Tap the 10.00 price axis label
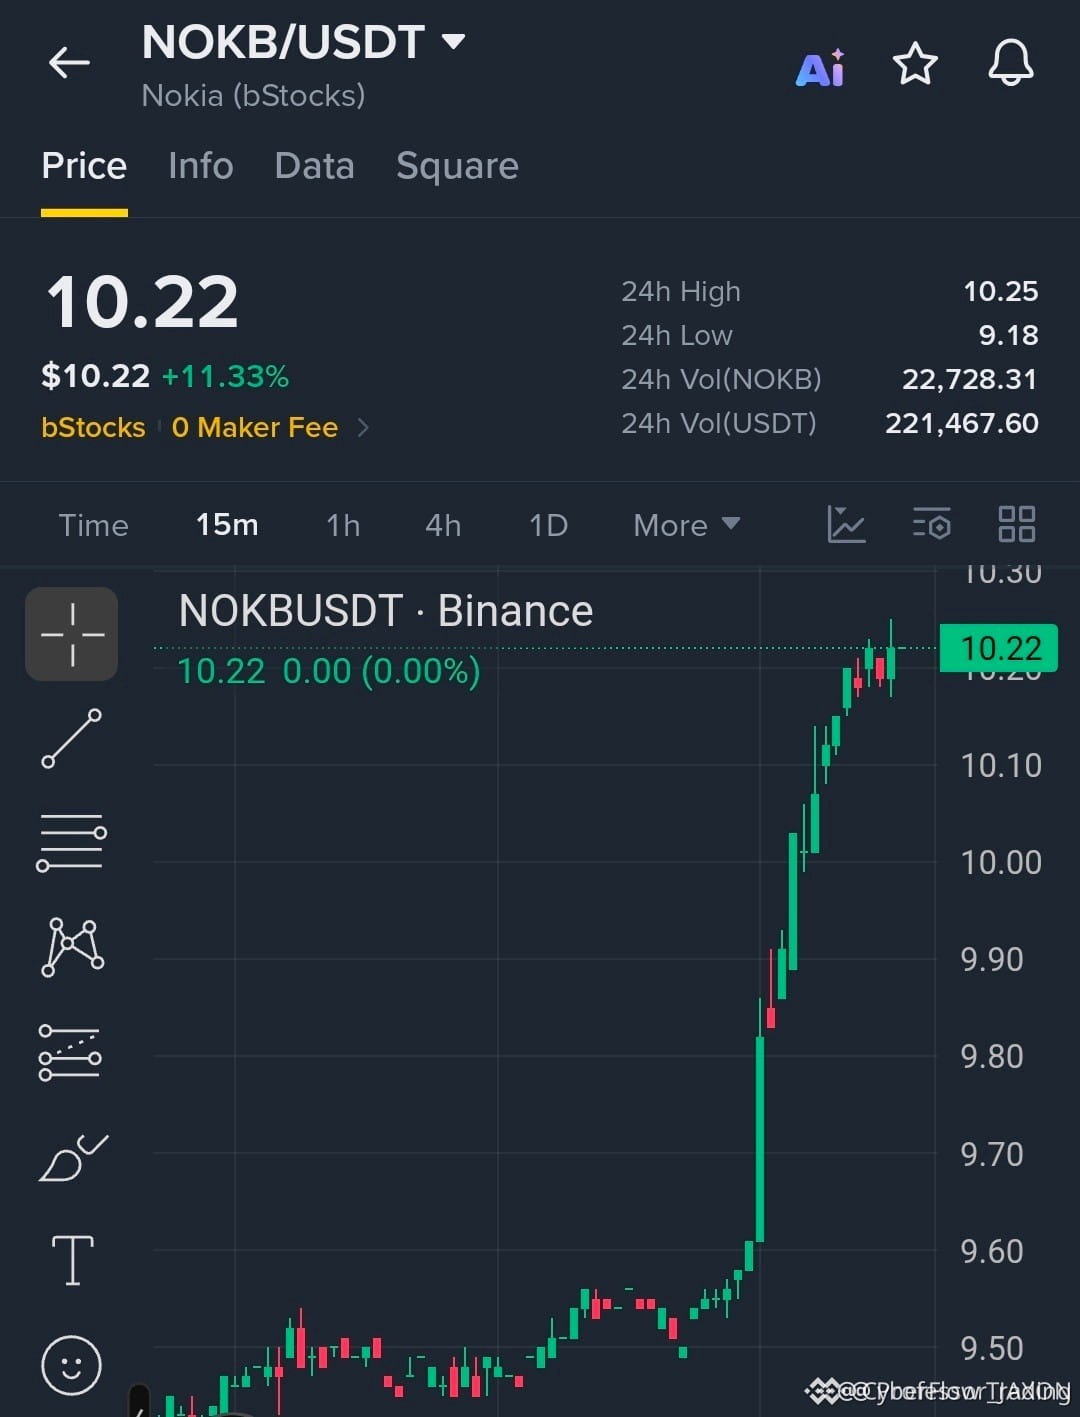Viewport: 1080px width, 1417px height. tap(1001, 862)
